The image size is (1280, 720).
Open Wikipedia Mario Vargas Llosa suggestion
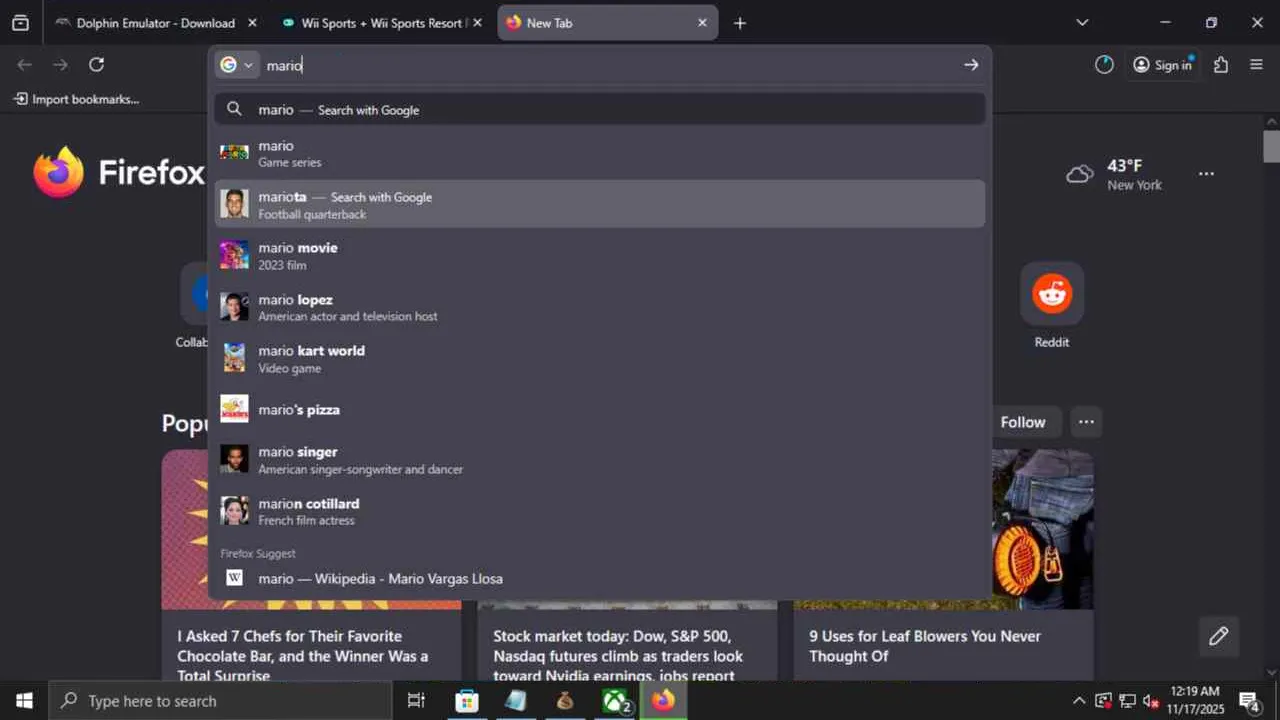(600, 578)
